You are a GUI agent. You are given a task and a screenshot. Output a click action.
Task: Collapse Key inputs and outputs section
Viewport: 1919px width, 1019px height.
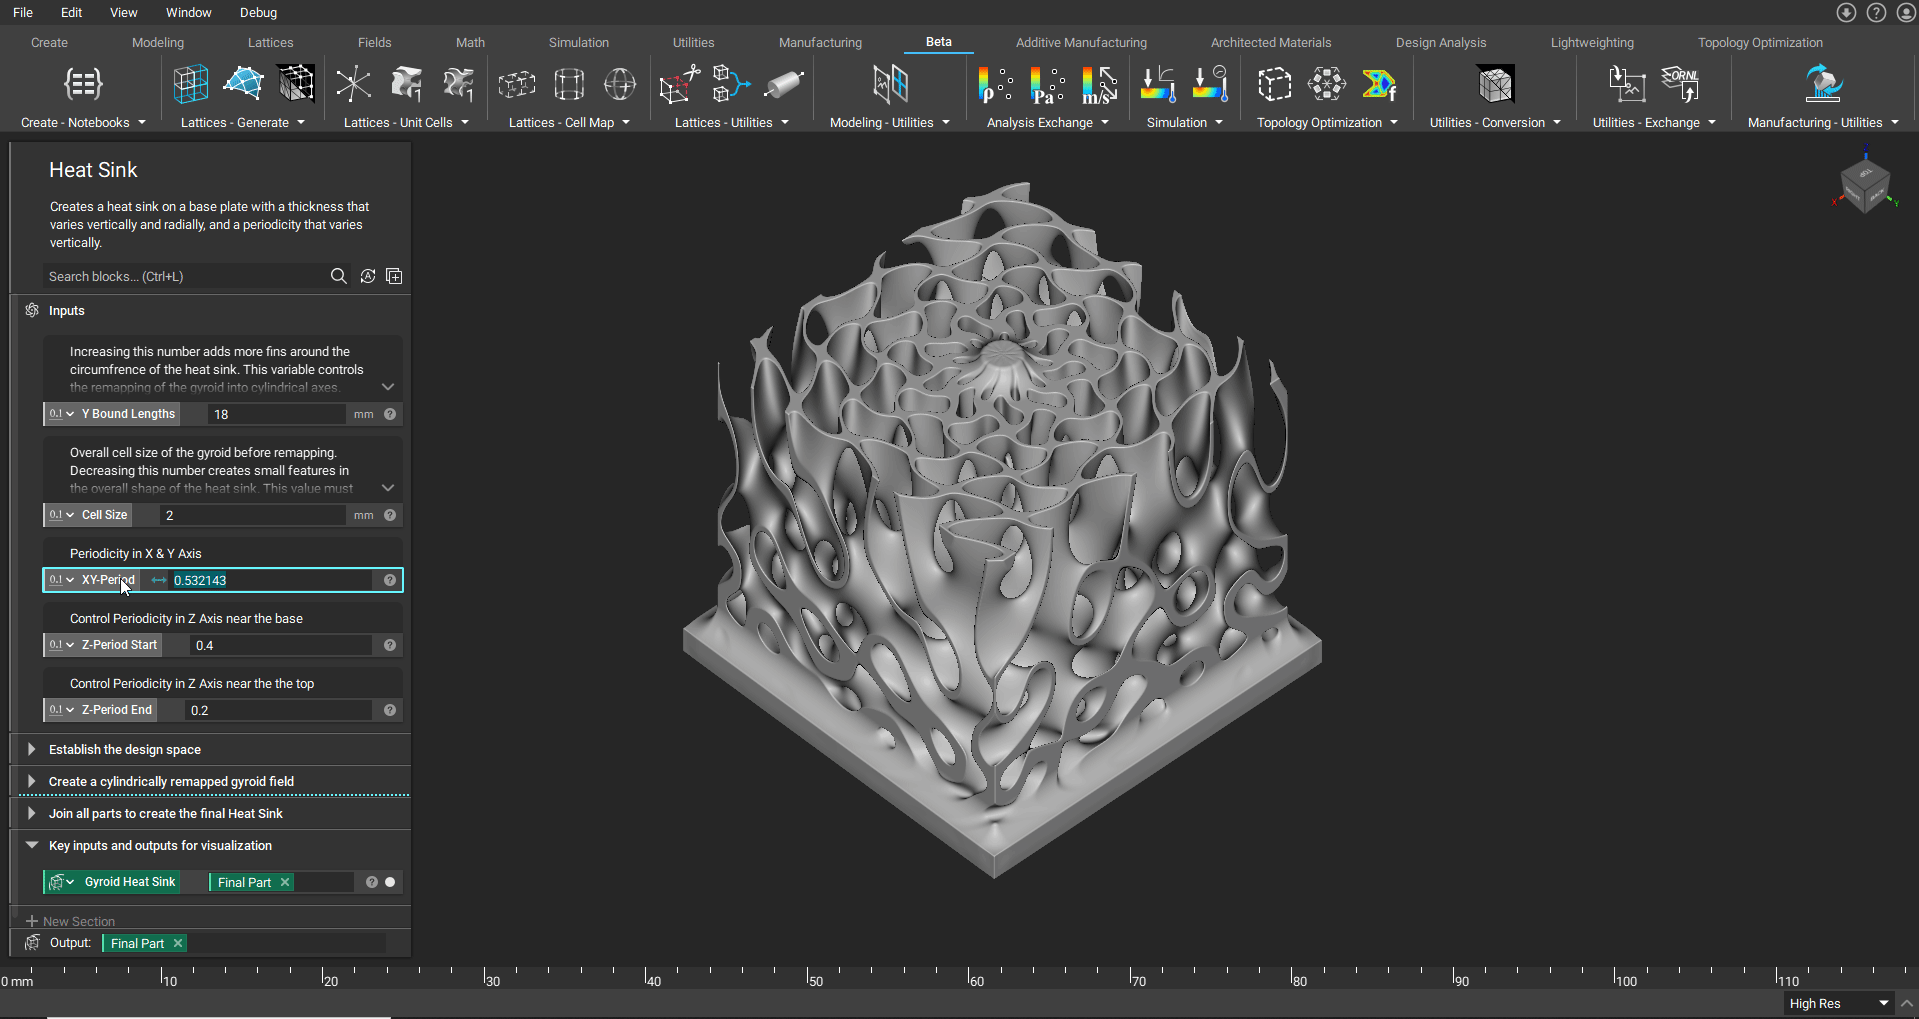[x=32, y=846]
